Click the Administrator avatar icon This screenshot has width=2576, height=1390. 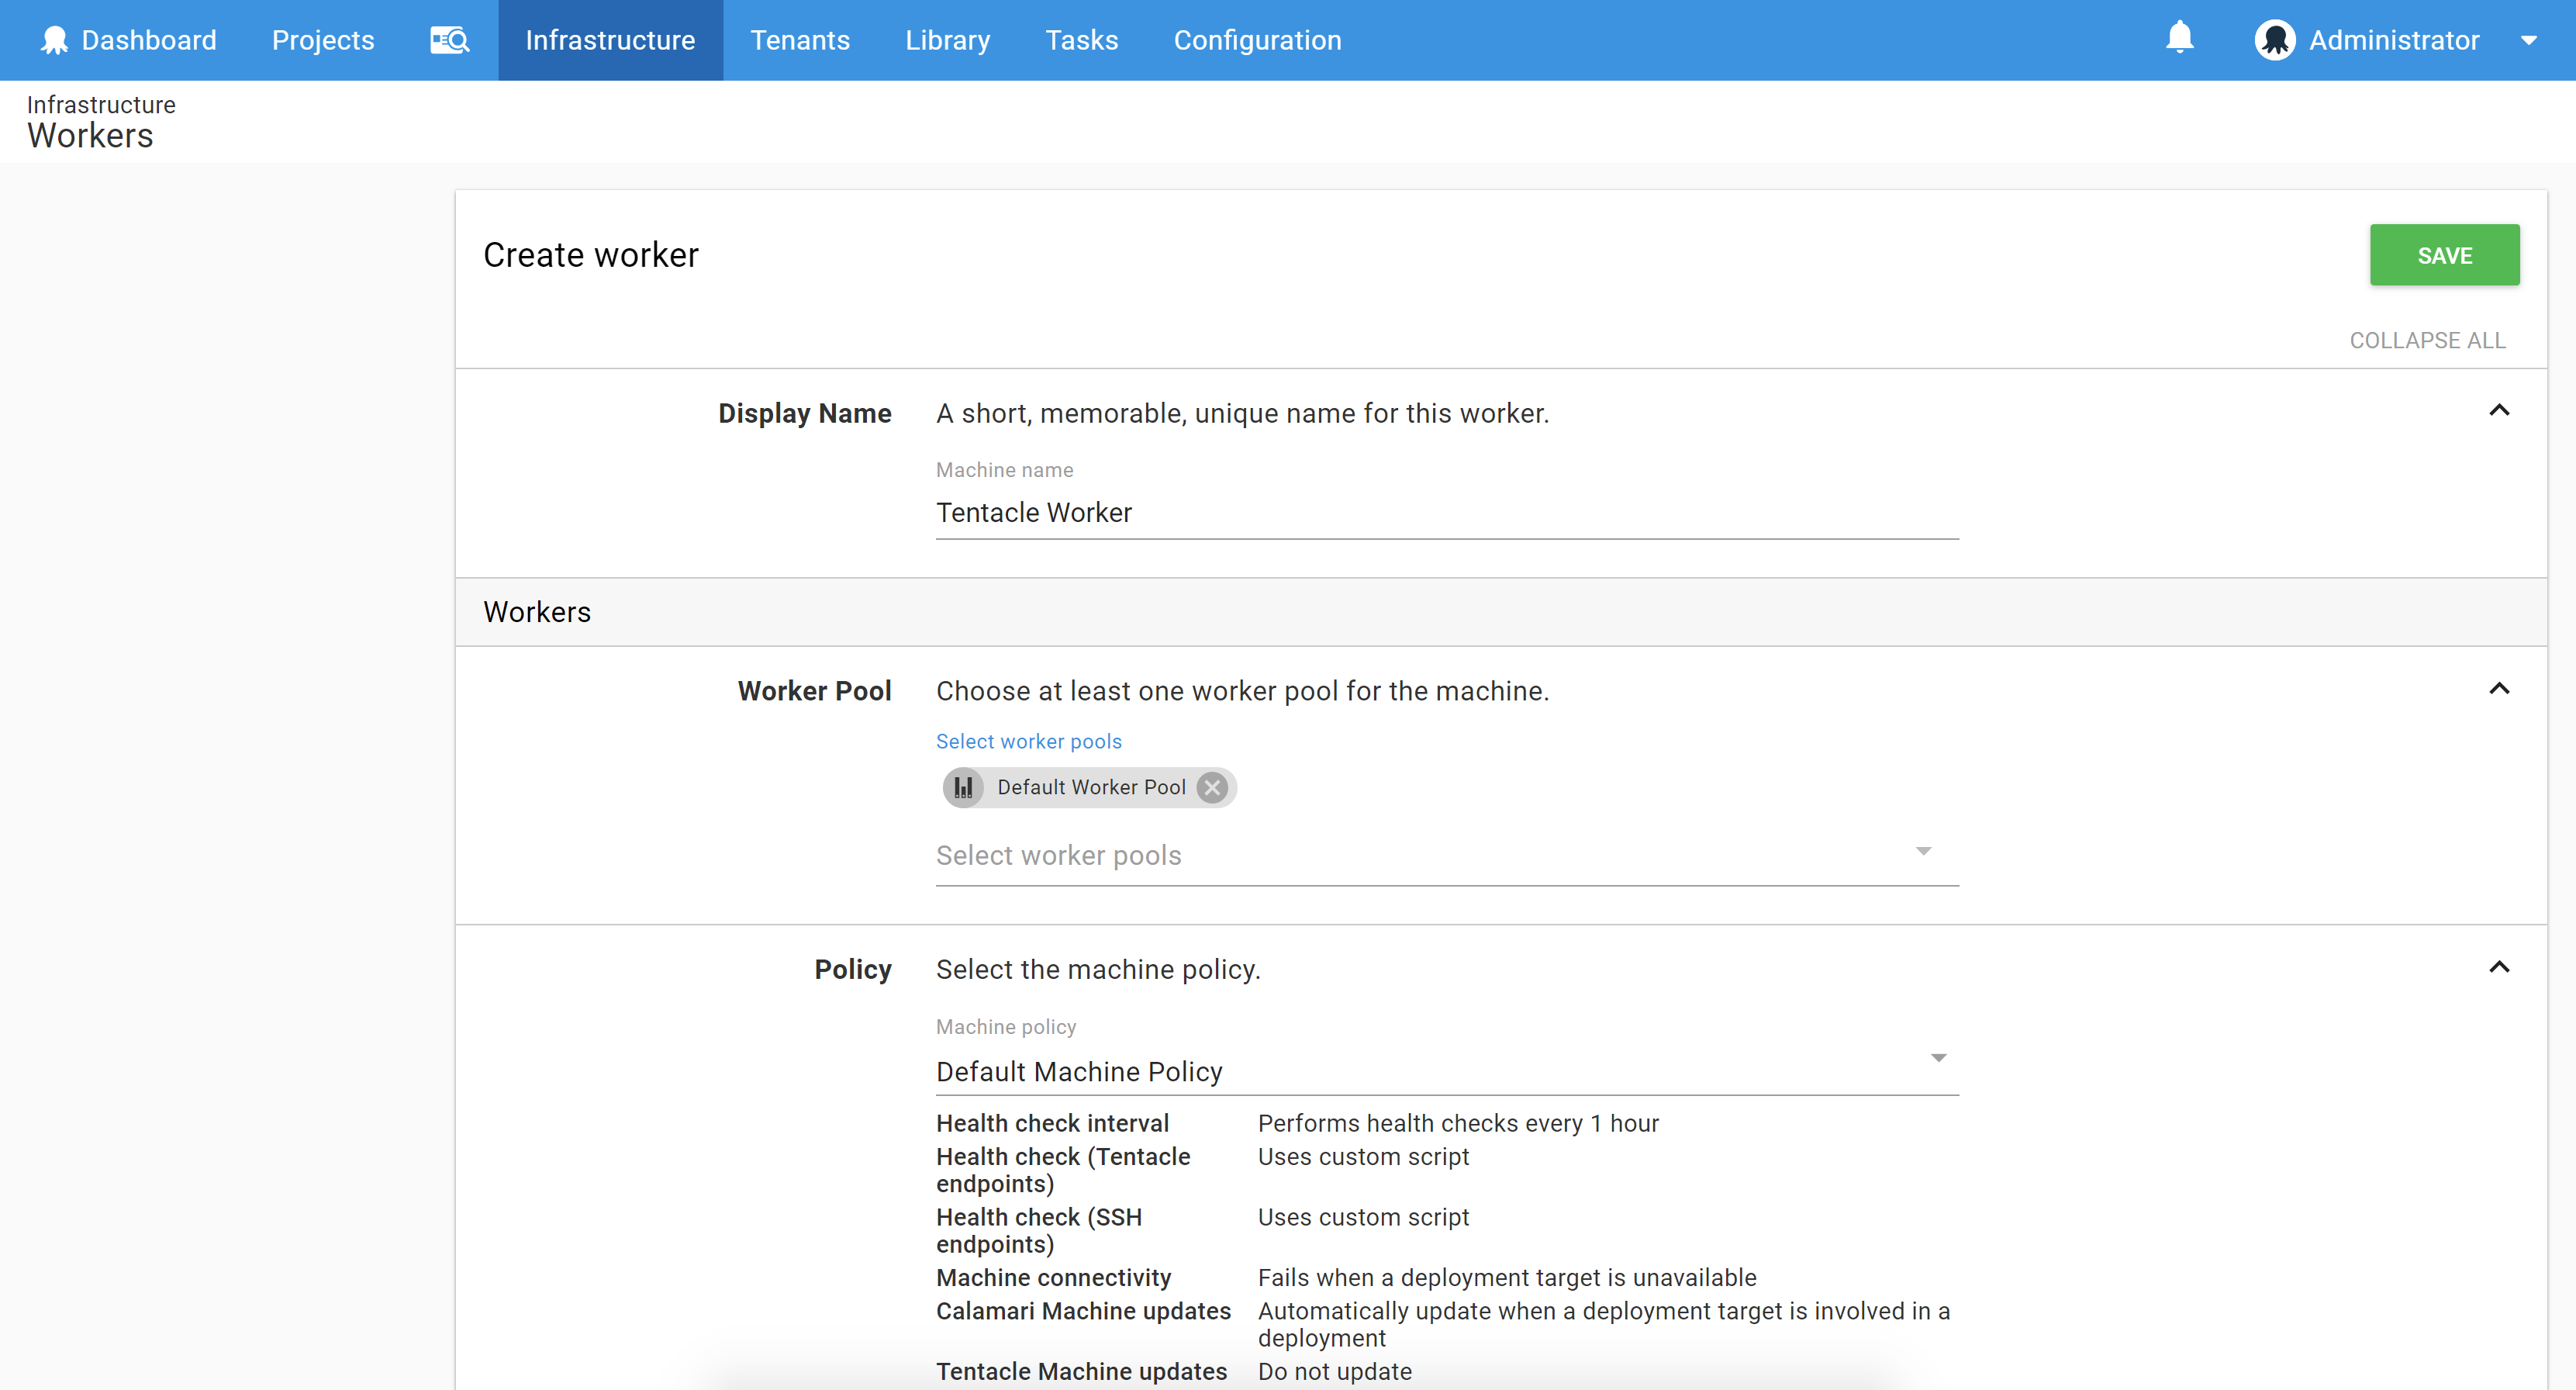coord(2274,39)
